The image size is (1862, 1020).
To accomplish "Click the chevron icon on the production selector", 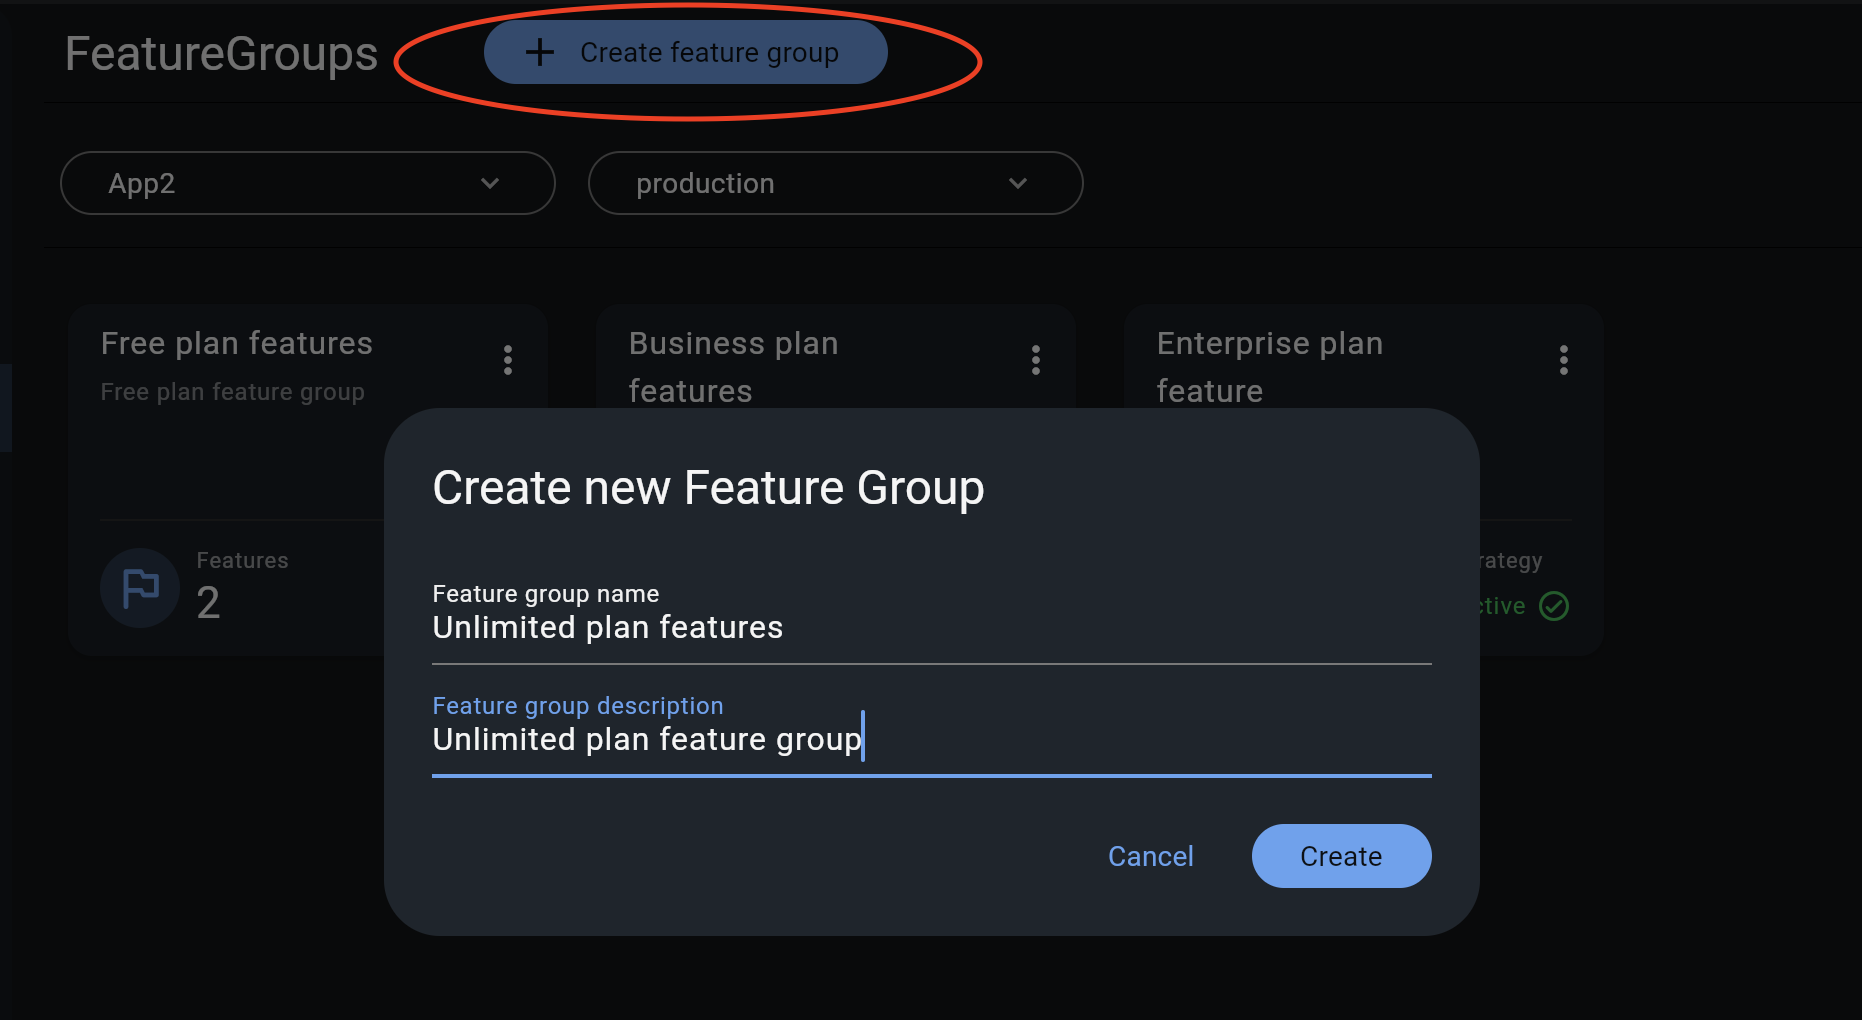I will pyautogui.click(x=1018, y=183).
